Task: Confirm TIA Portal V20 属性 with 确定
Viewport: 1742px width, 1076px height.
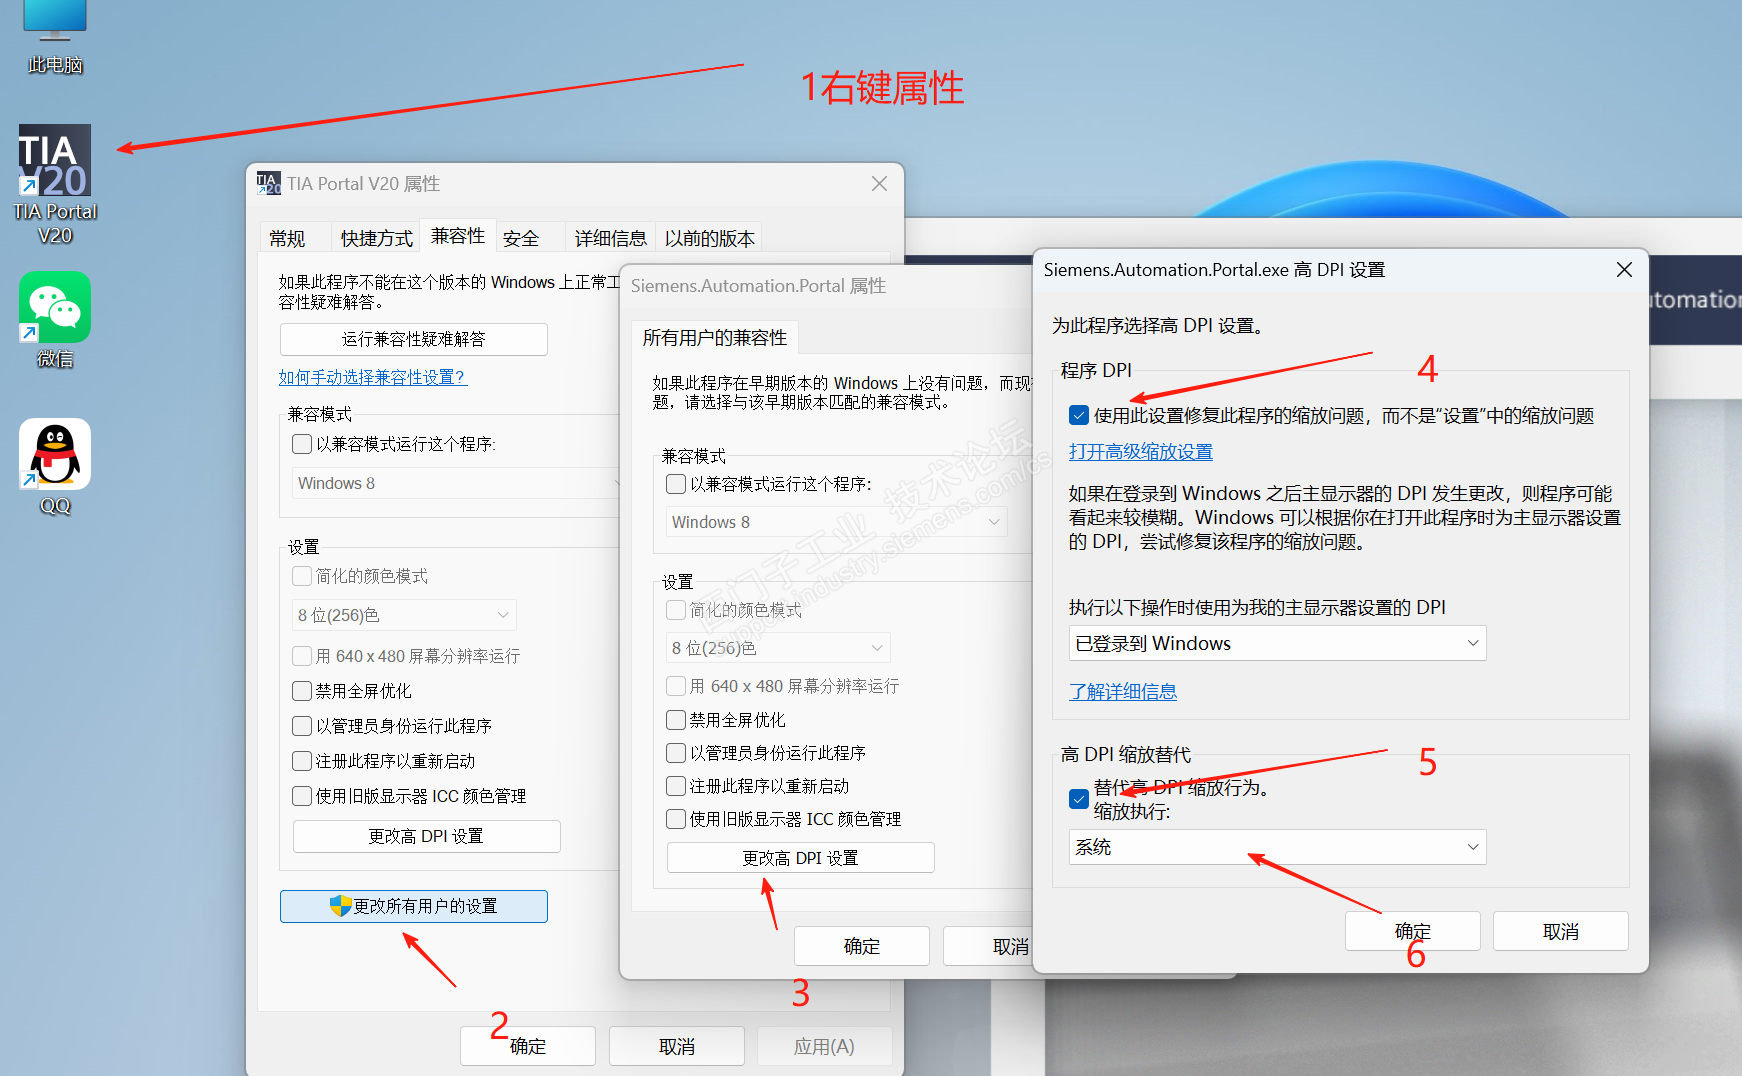Action: point(528,1046)
